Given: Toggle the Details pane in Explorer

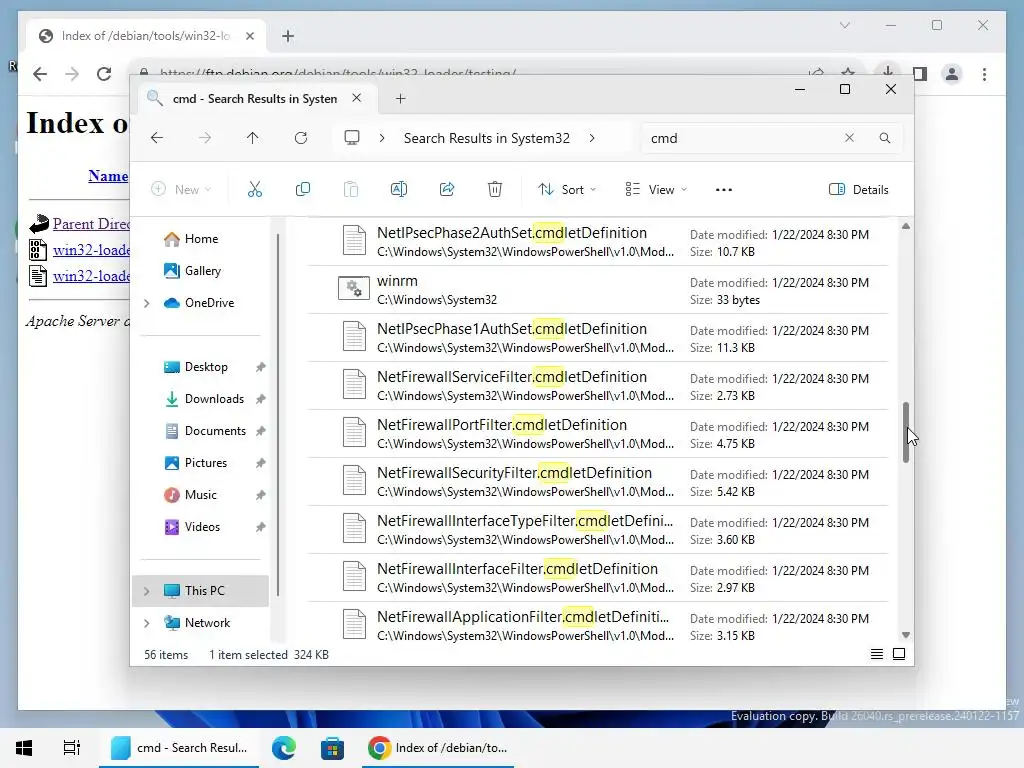Looking at the screenshot, I should 858,189.
